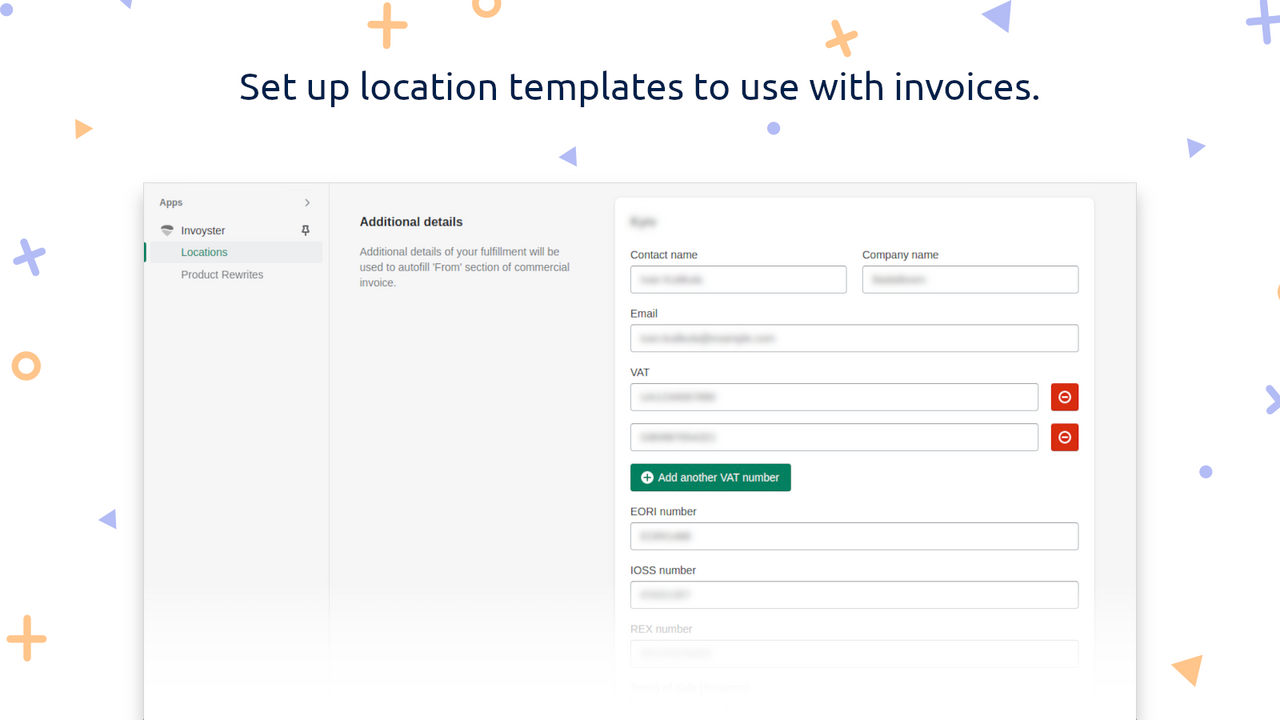The image size is (1280, 720).
Task: Remove the second VAT number
Action: coord(1064,437)
